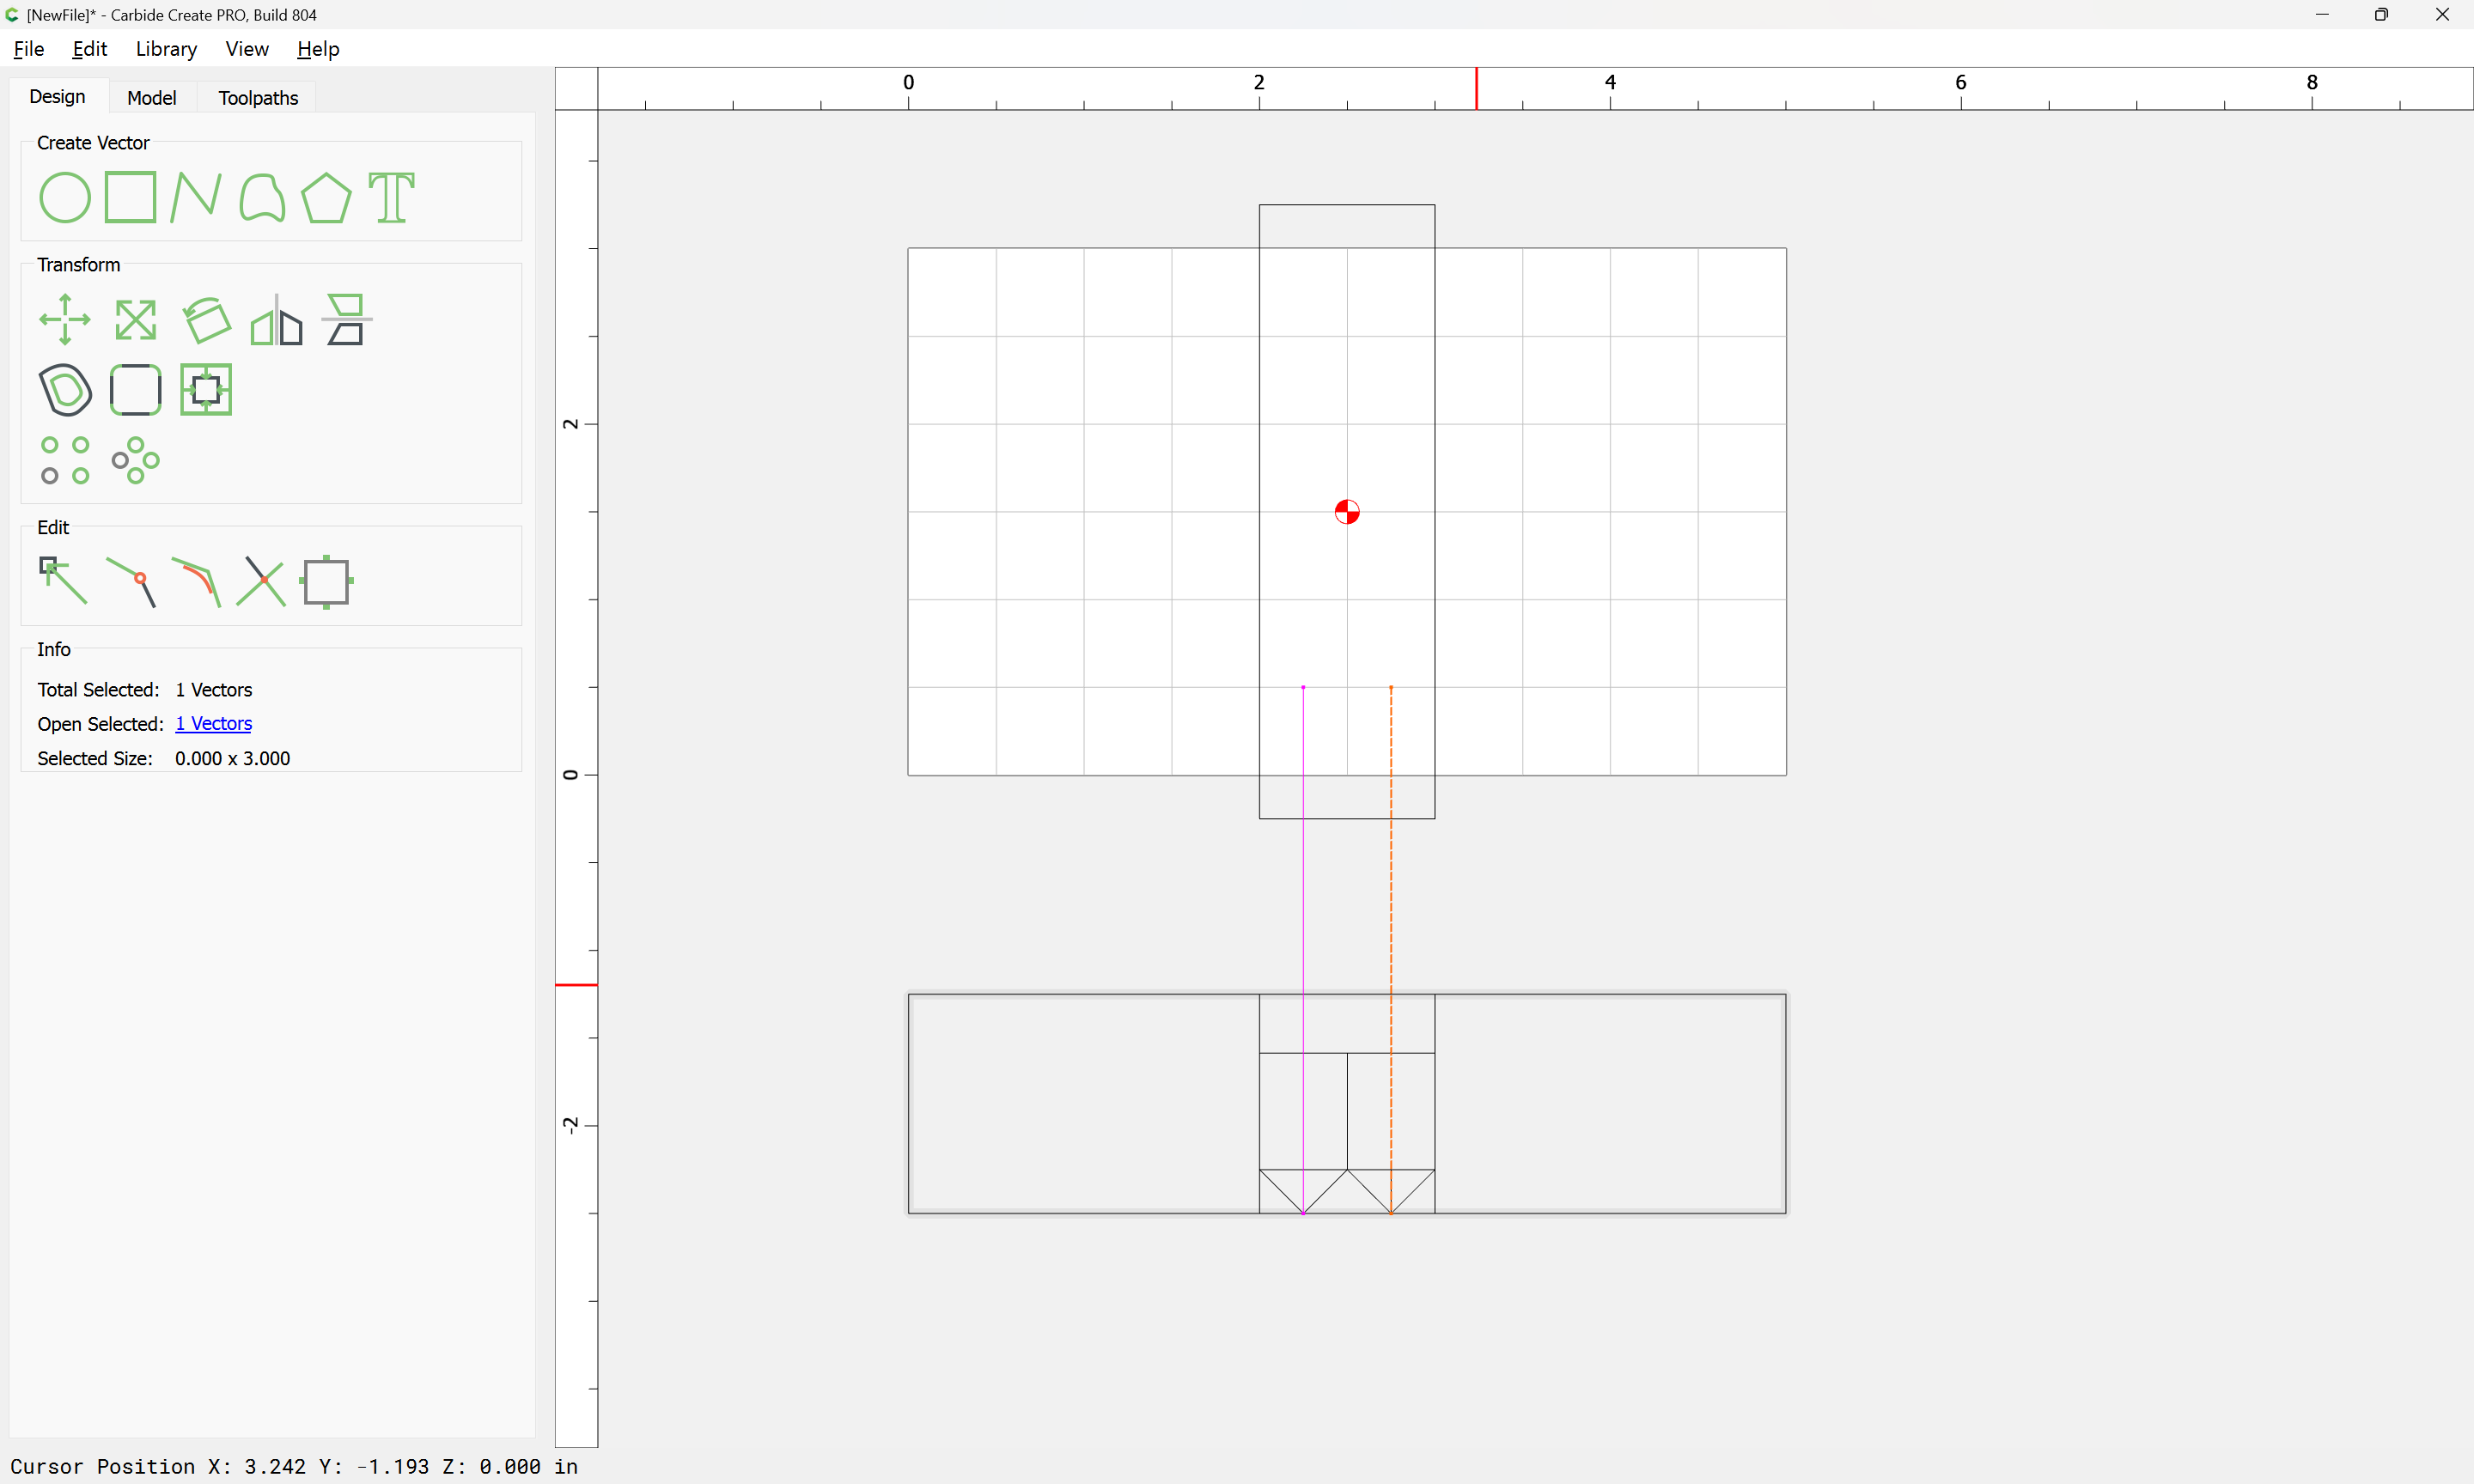Select the Create Circle tool

click(x=64, y=197)
